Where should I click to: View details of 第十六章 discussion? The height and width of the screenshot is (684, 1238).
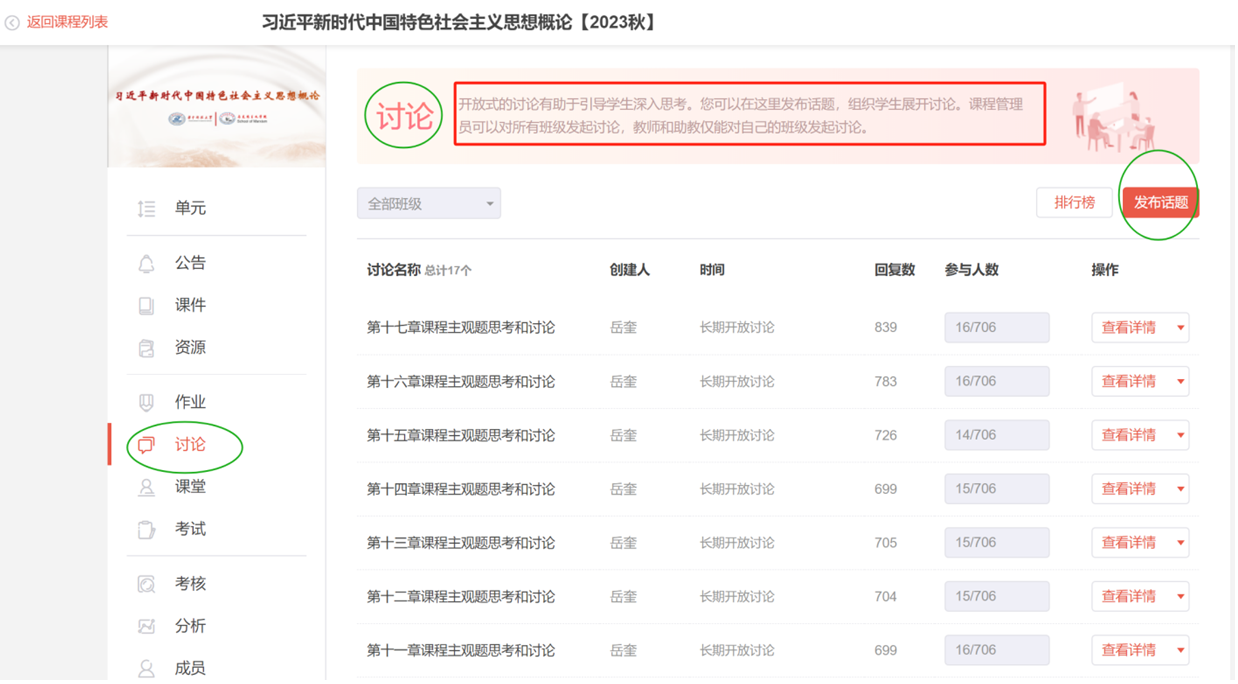tap(1128, 381)
